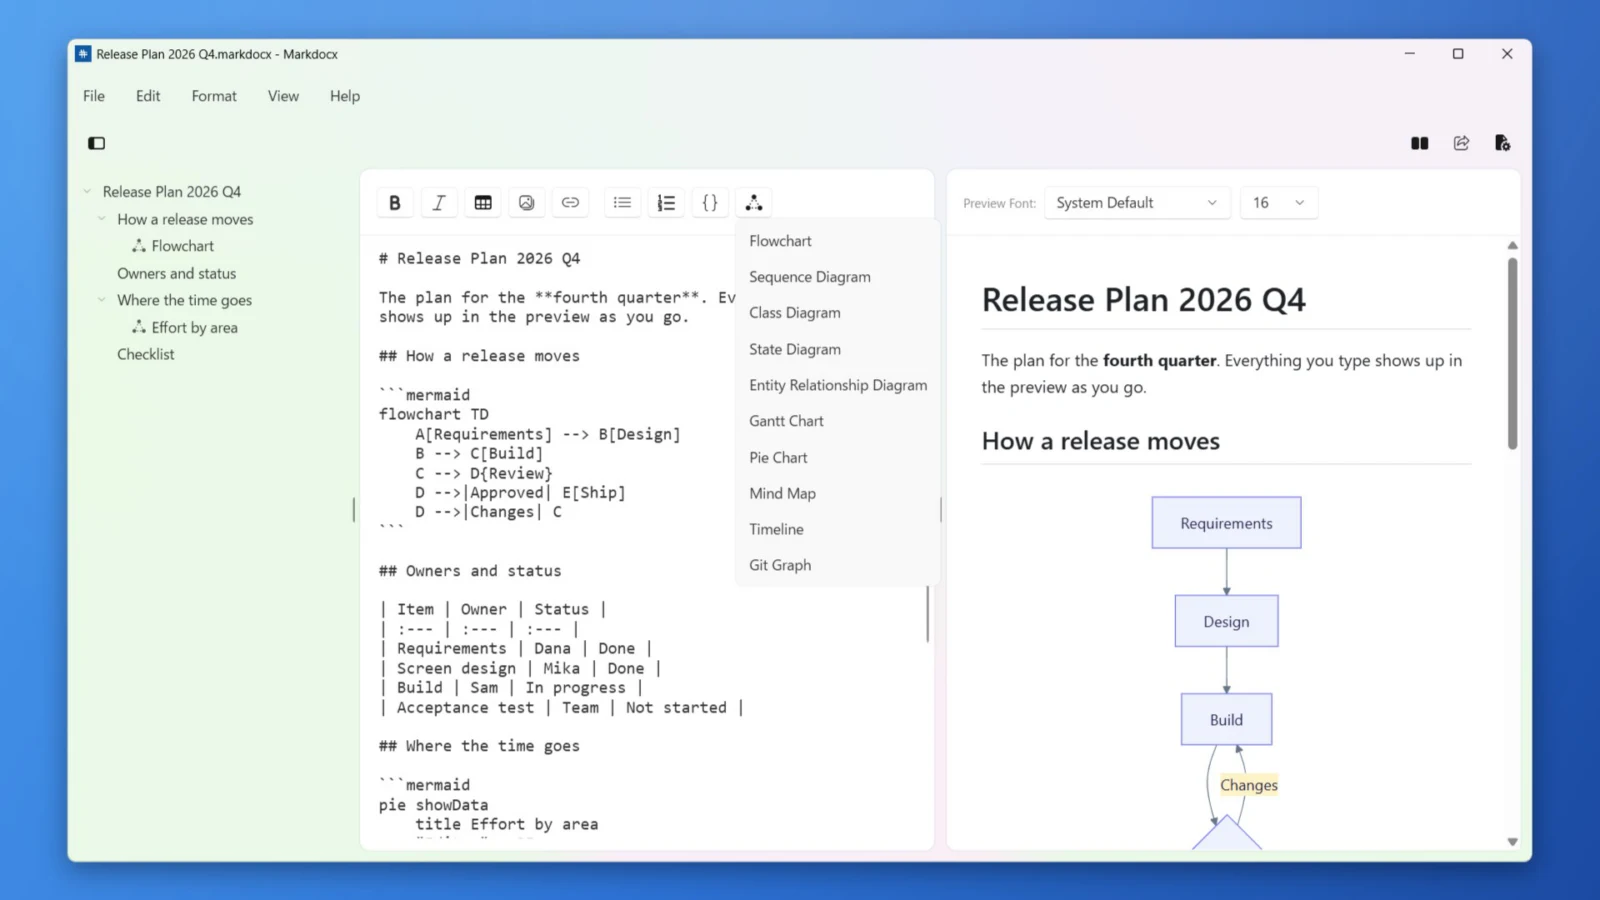Choose Flowchart from the diagram menu
This screenshot has height=900, width=1600.
(838, 241)
